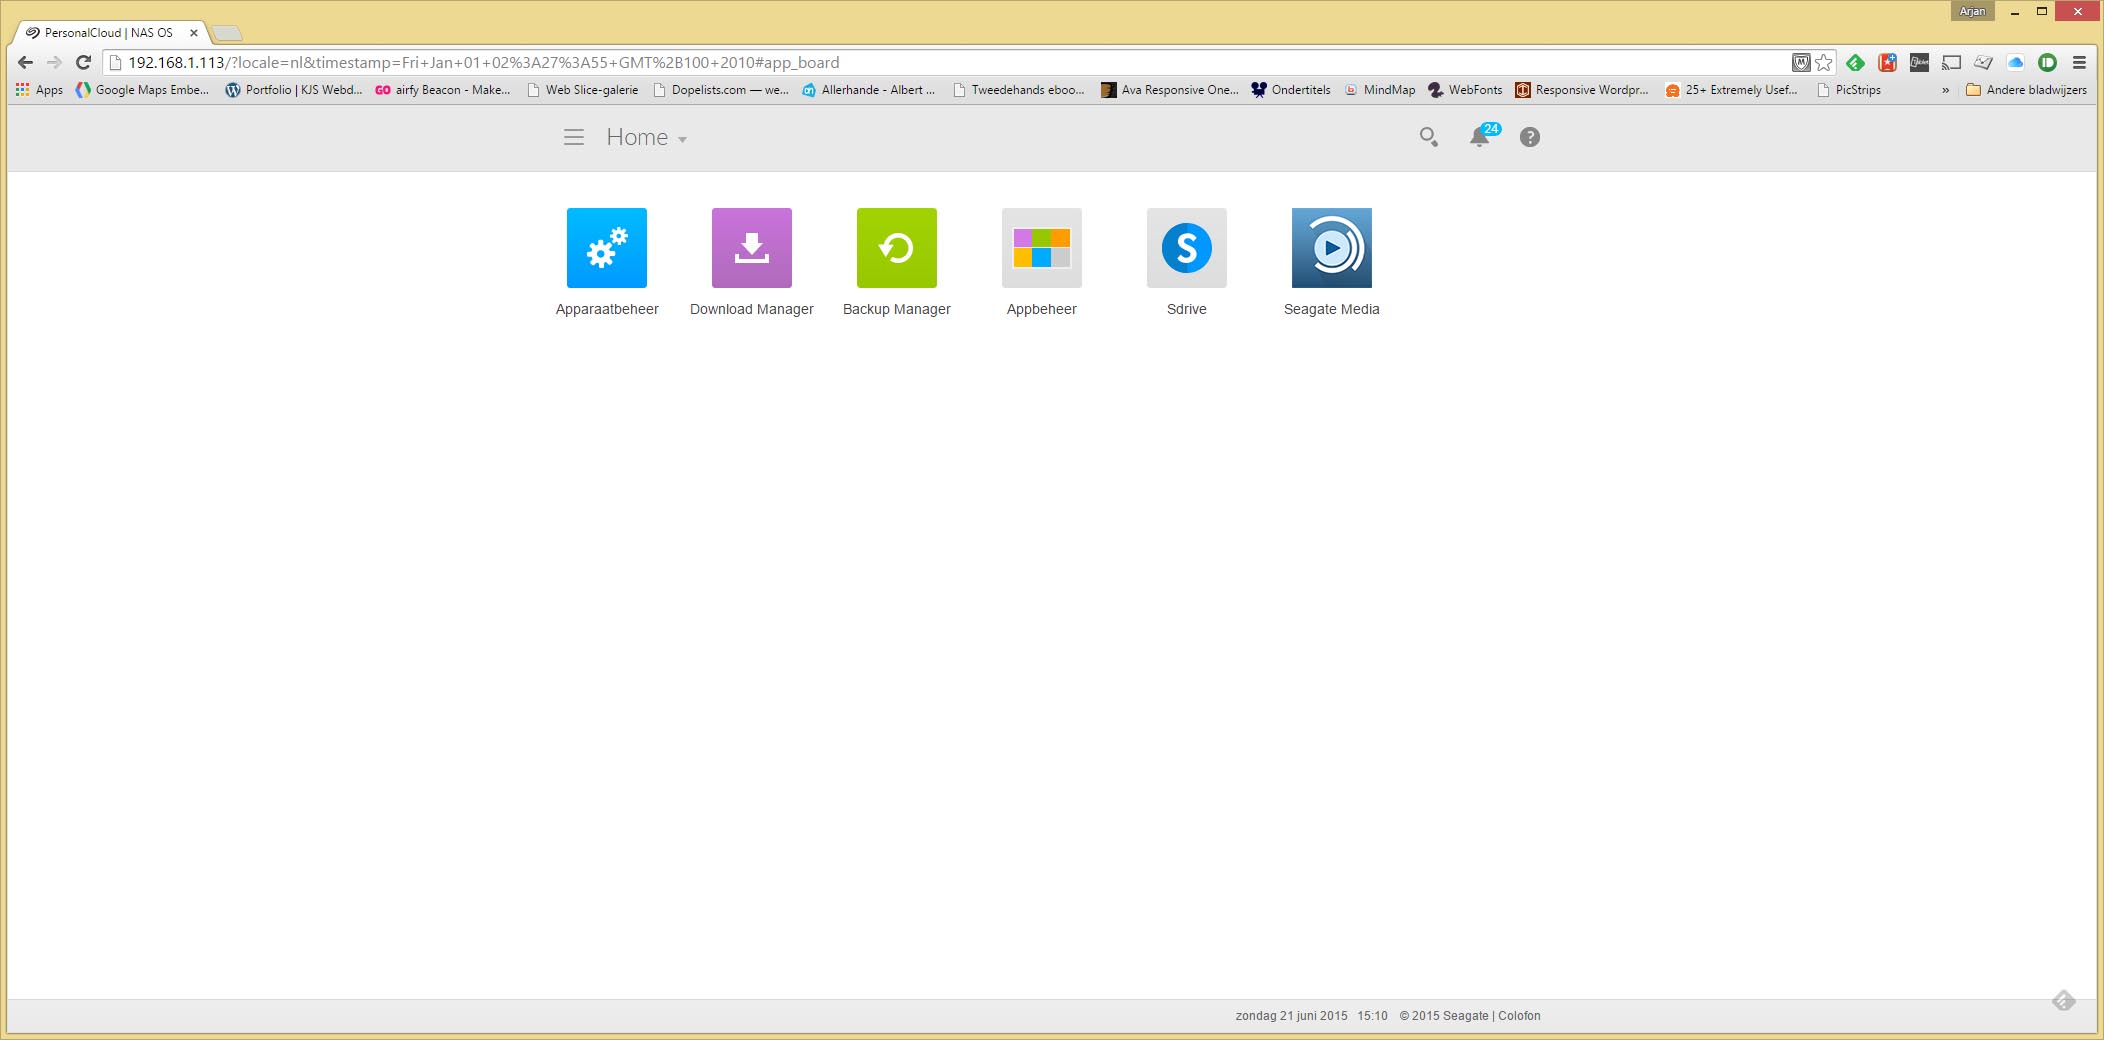Image resolution: width=2104 pixels, height=1040 pixels.
Task: Close the PersonalCloud browser tab
Action: [x=194, y=33]
